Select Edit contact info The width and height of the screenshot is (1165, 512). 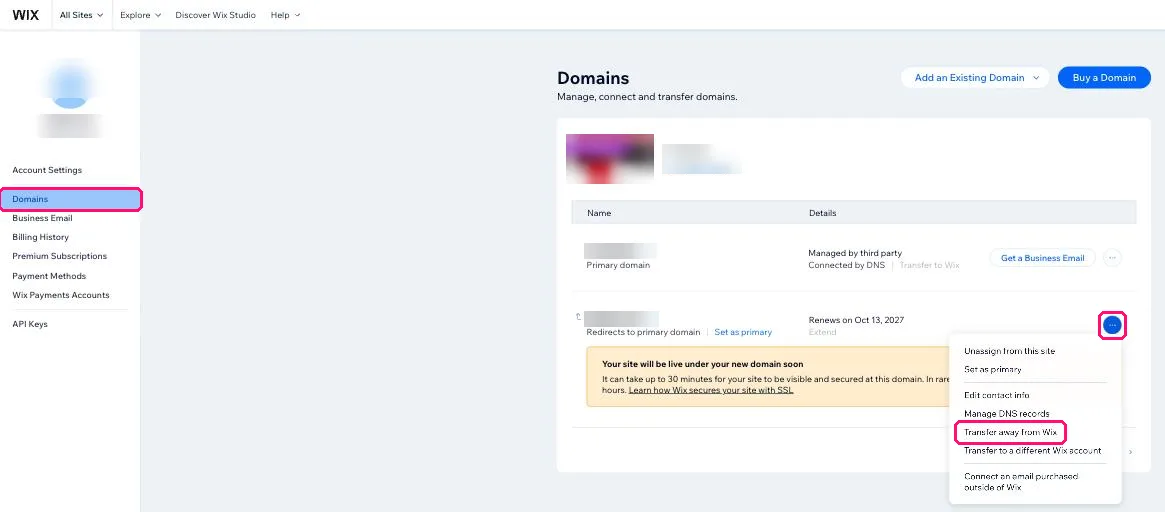(x=996, y=395)
